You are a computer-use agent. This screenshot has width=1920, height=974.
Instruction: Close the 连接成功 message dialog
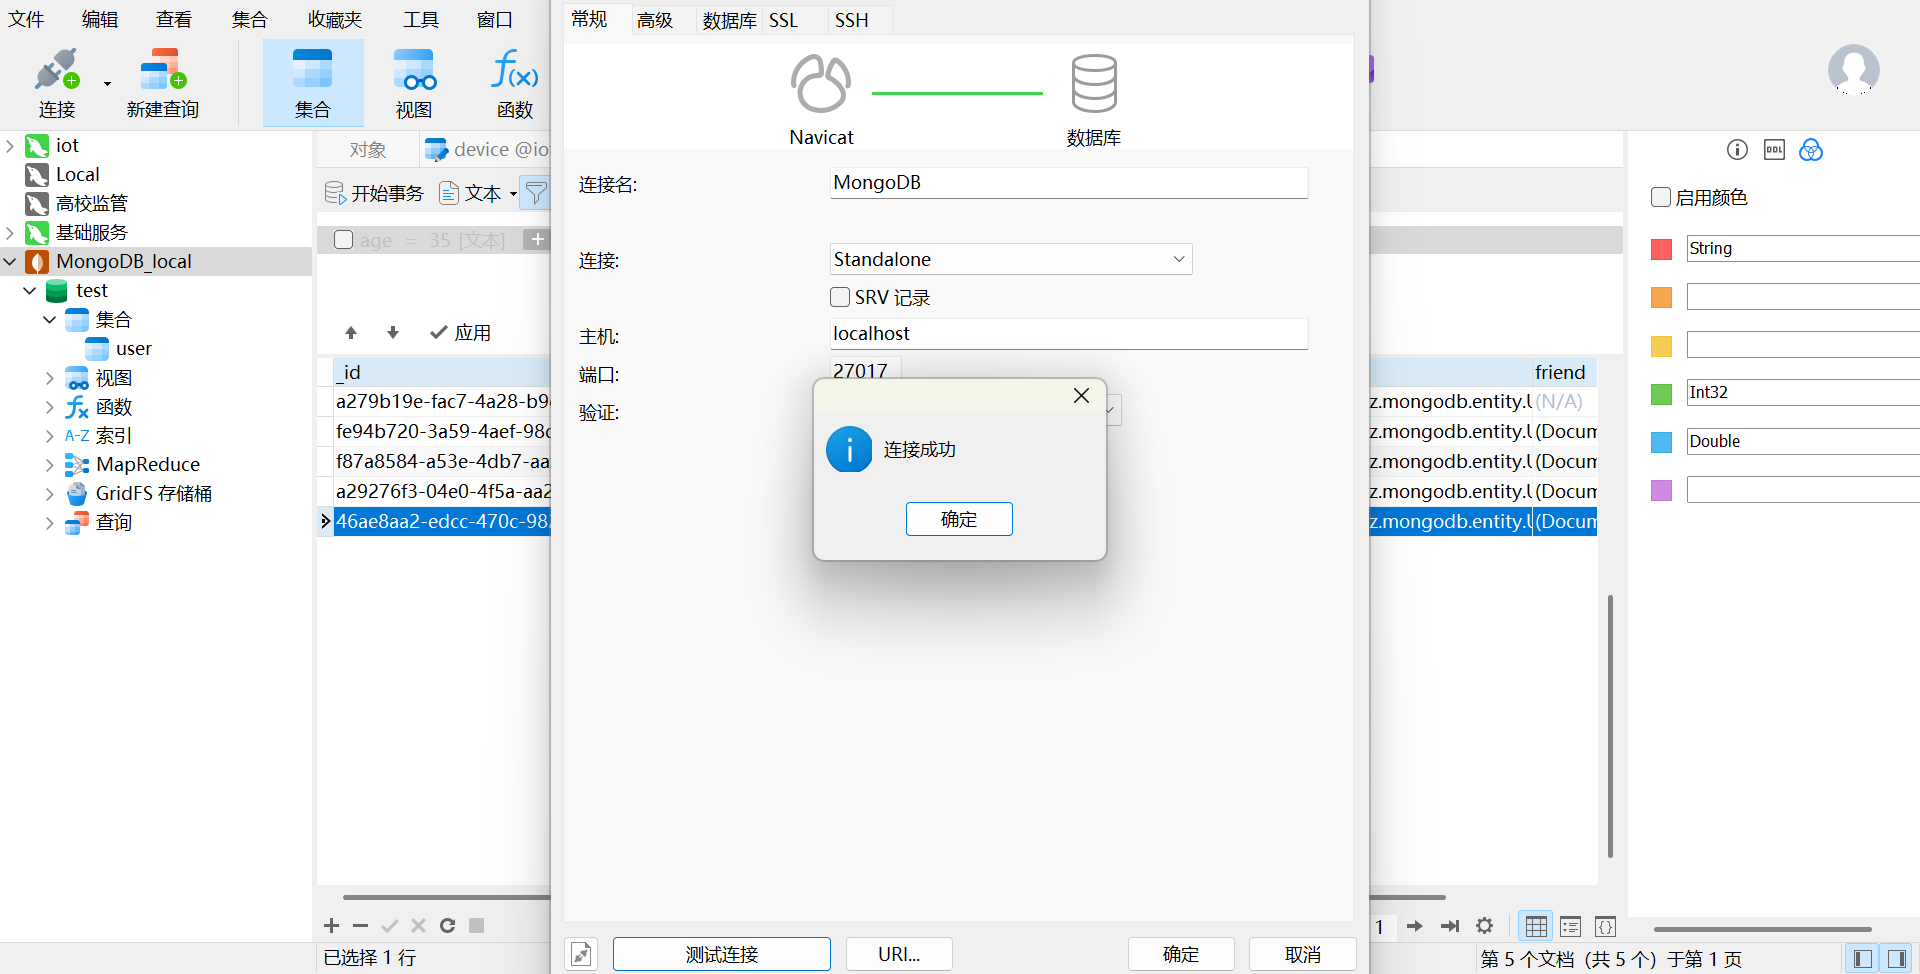point(1081,396)
